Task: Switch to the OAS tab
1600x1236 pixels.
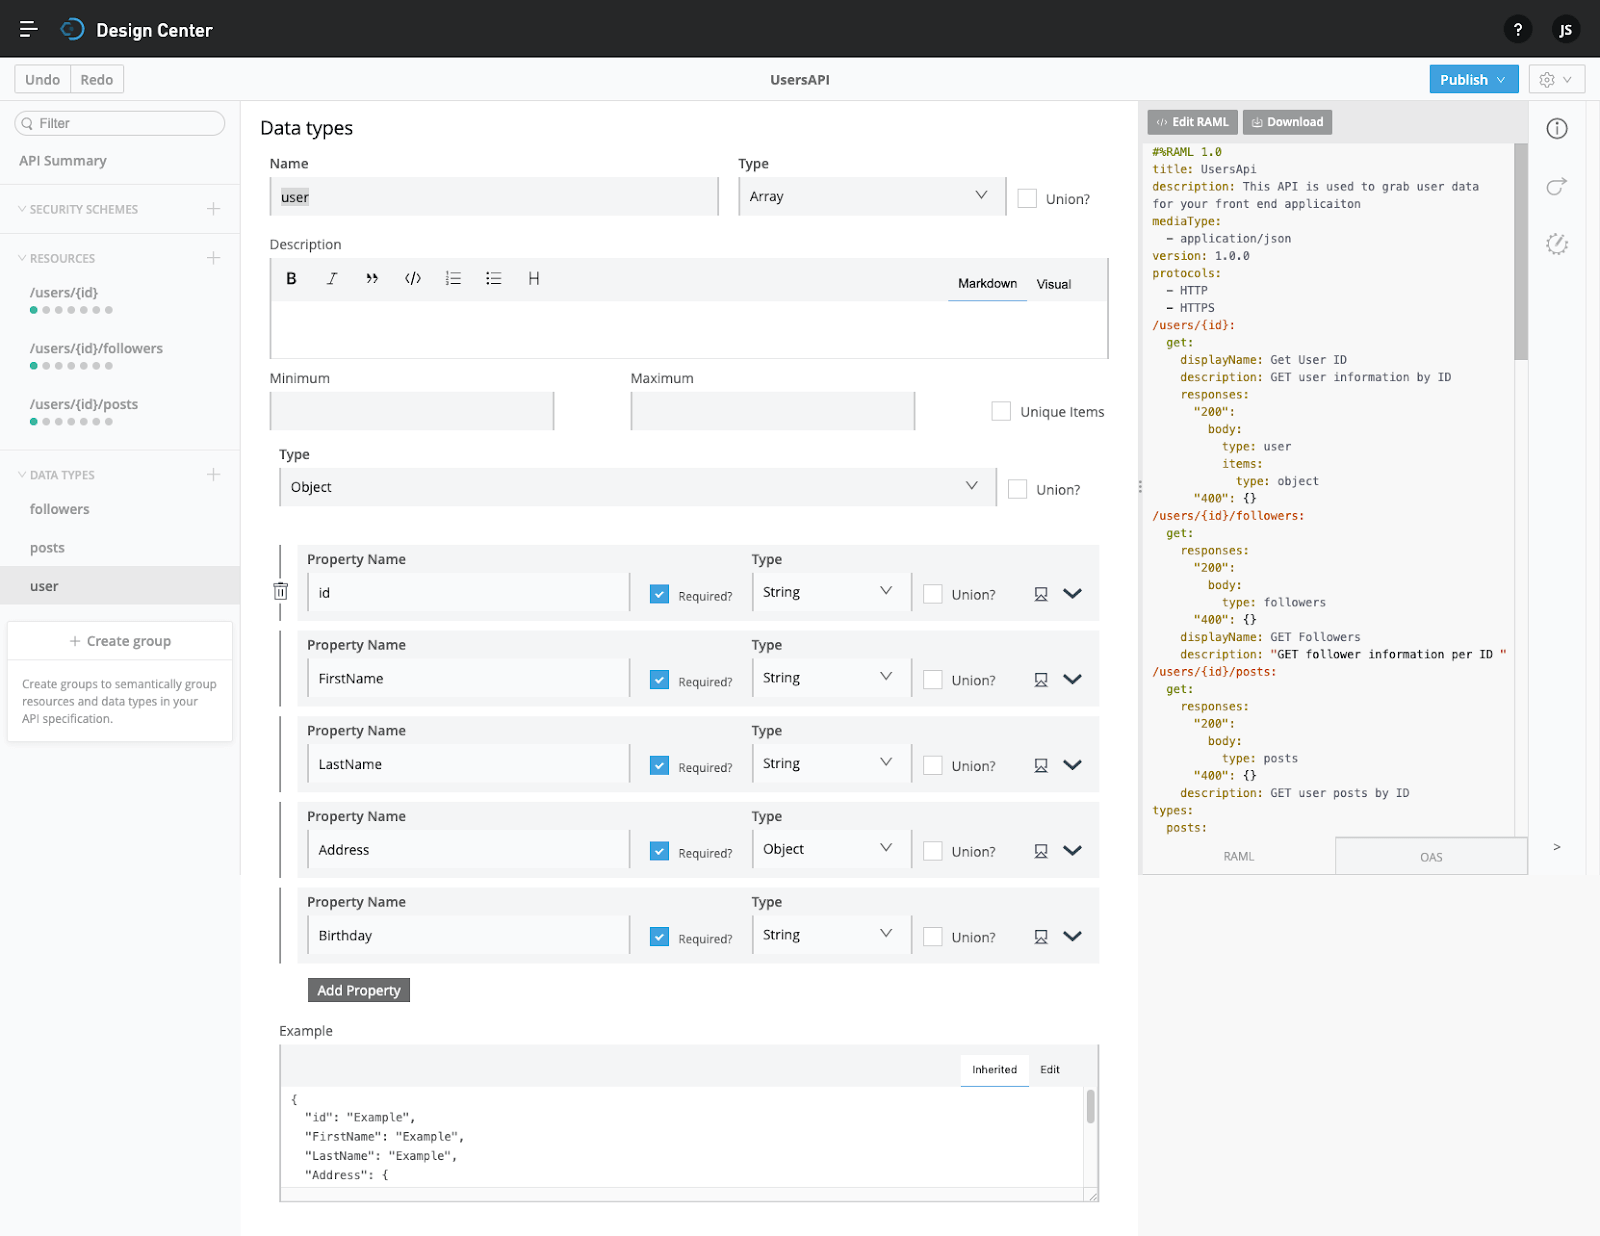Action: 1431,856
